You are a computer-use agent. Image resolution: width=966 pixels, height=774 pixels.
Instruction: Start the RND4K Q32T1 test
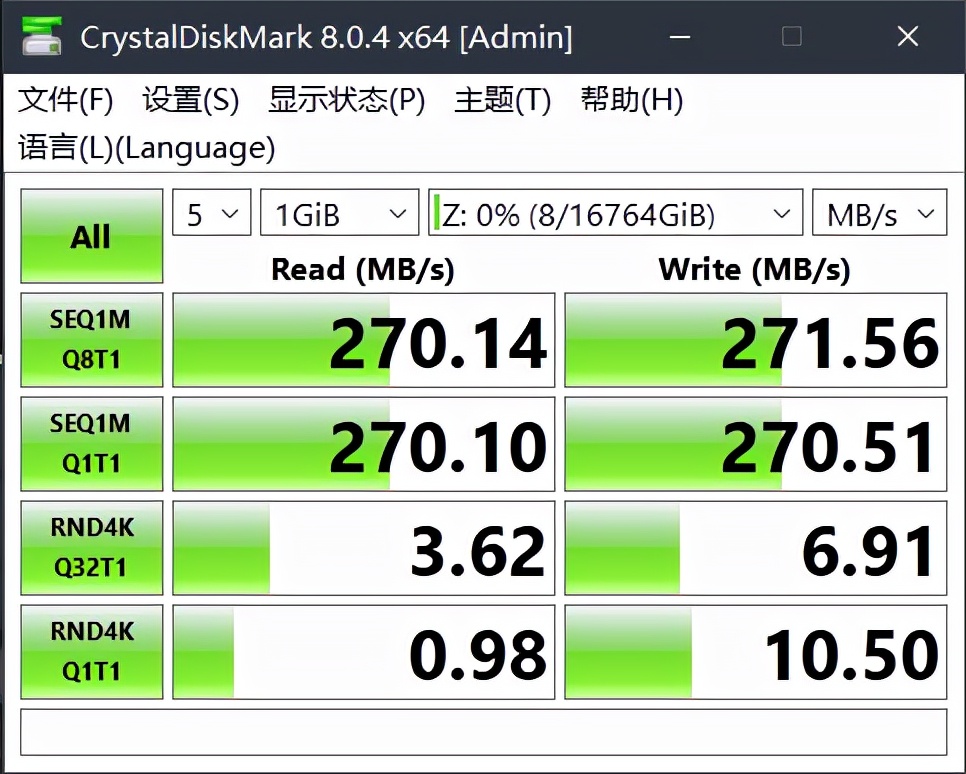point(92,548)
